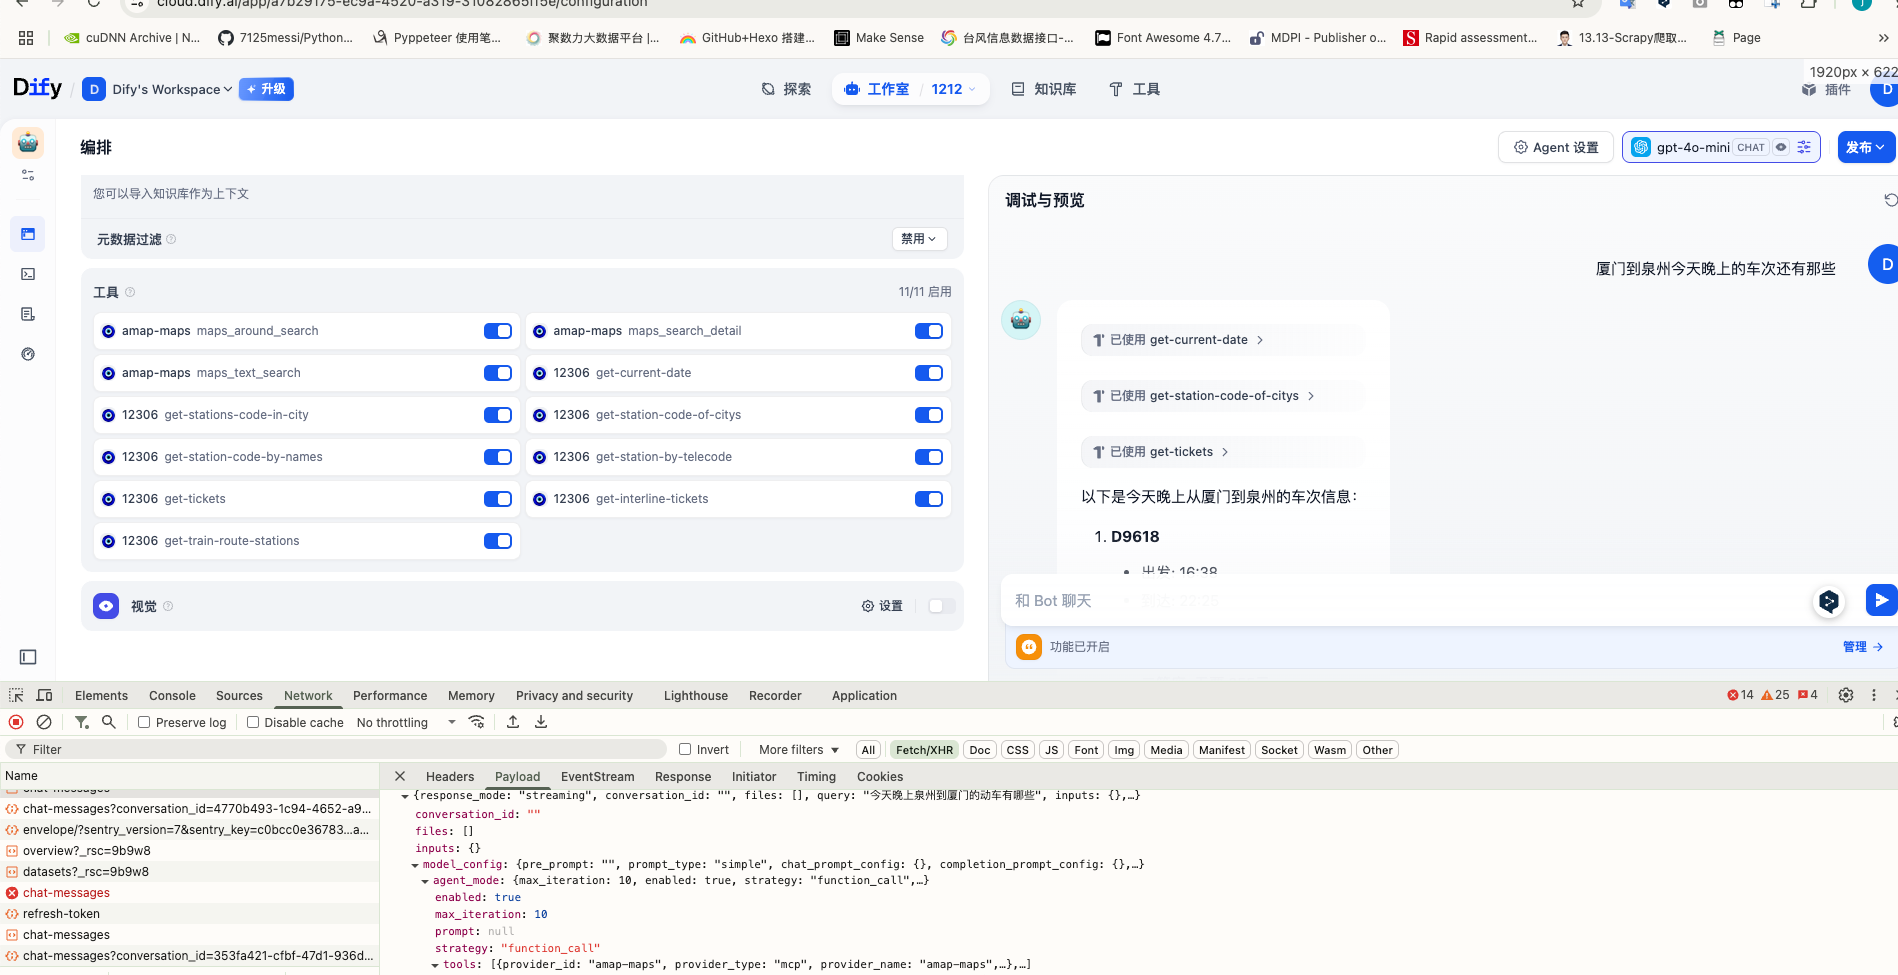Screen dimensions: 1898x975
Task: Open the Chrome apps grid icon
Action: point(26,38)
